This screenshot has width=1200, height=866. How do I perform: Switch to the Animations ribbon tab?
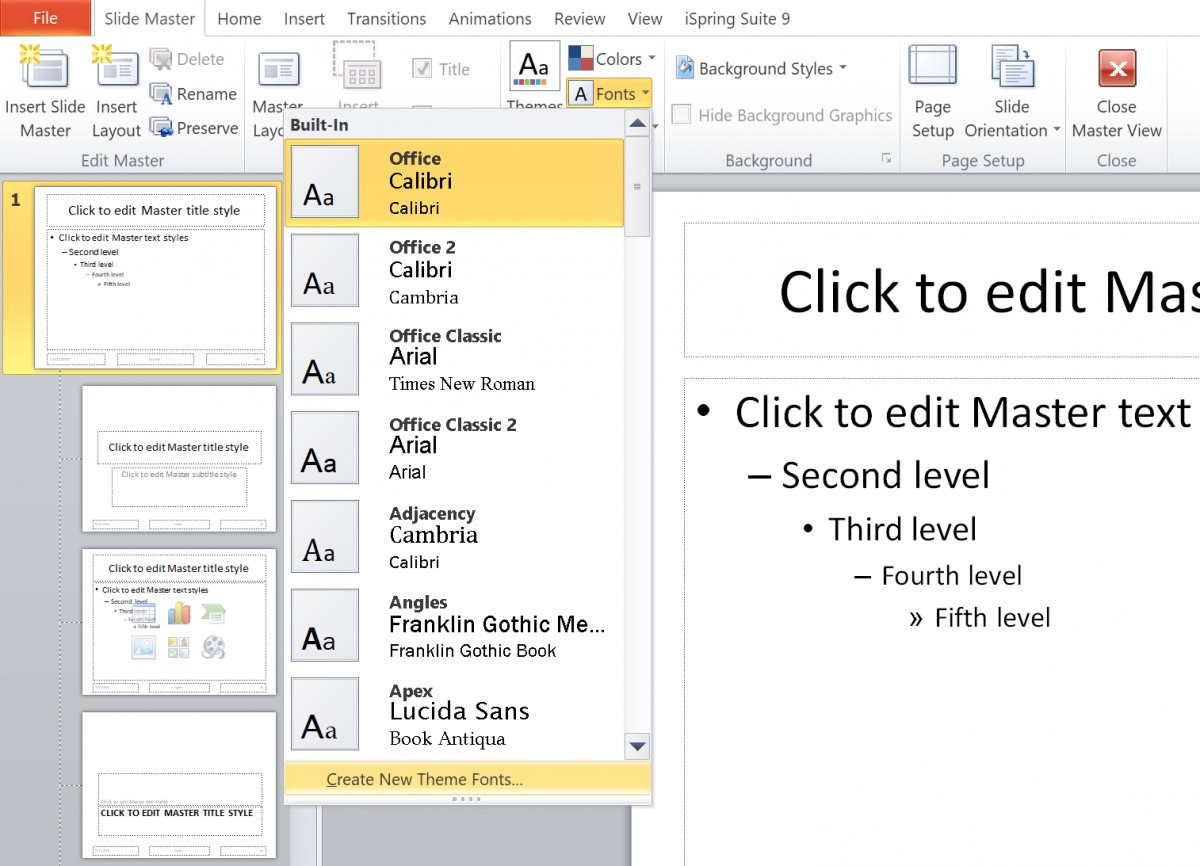(x=489, y=18)
